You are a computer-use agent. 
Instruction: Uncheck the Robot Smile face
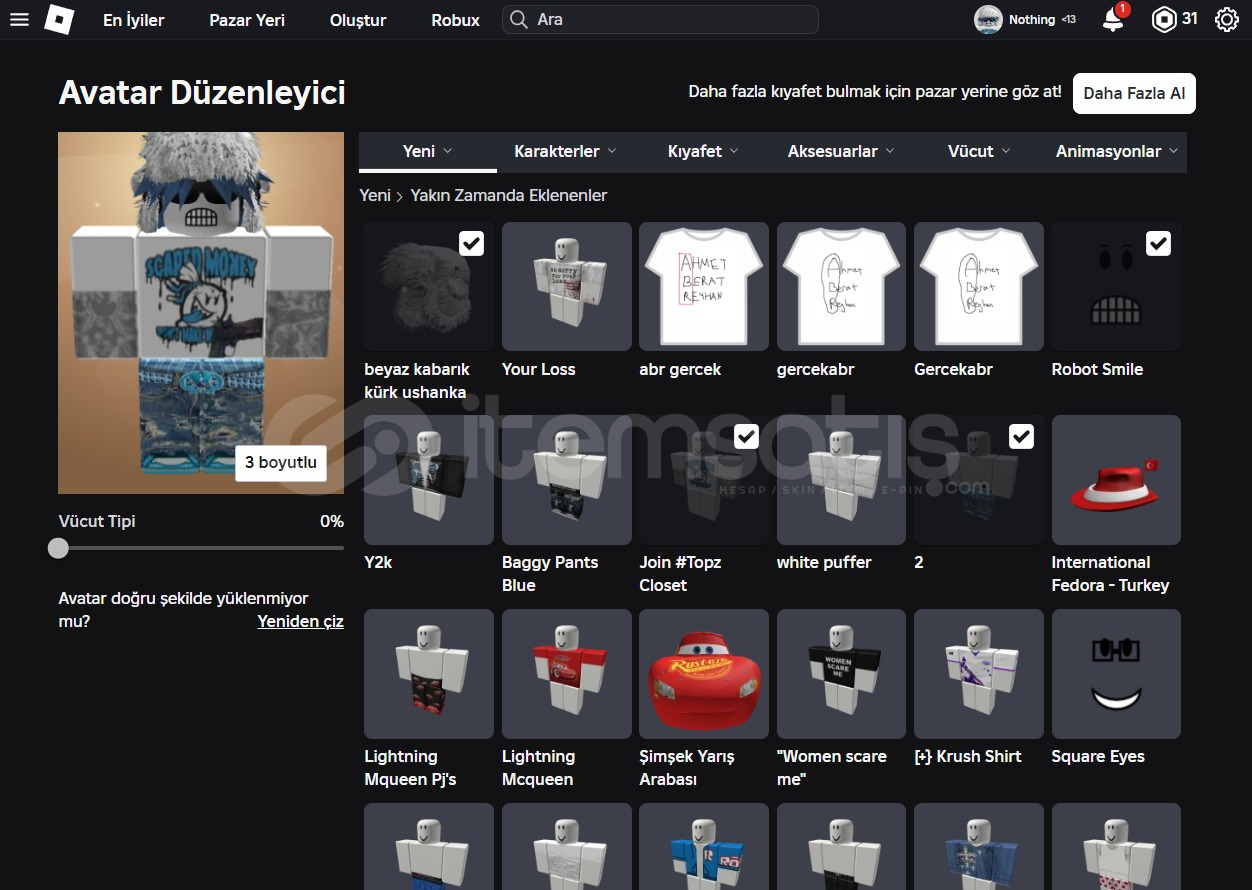(x=1158, y=243)
